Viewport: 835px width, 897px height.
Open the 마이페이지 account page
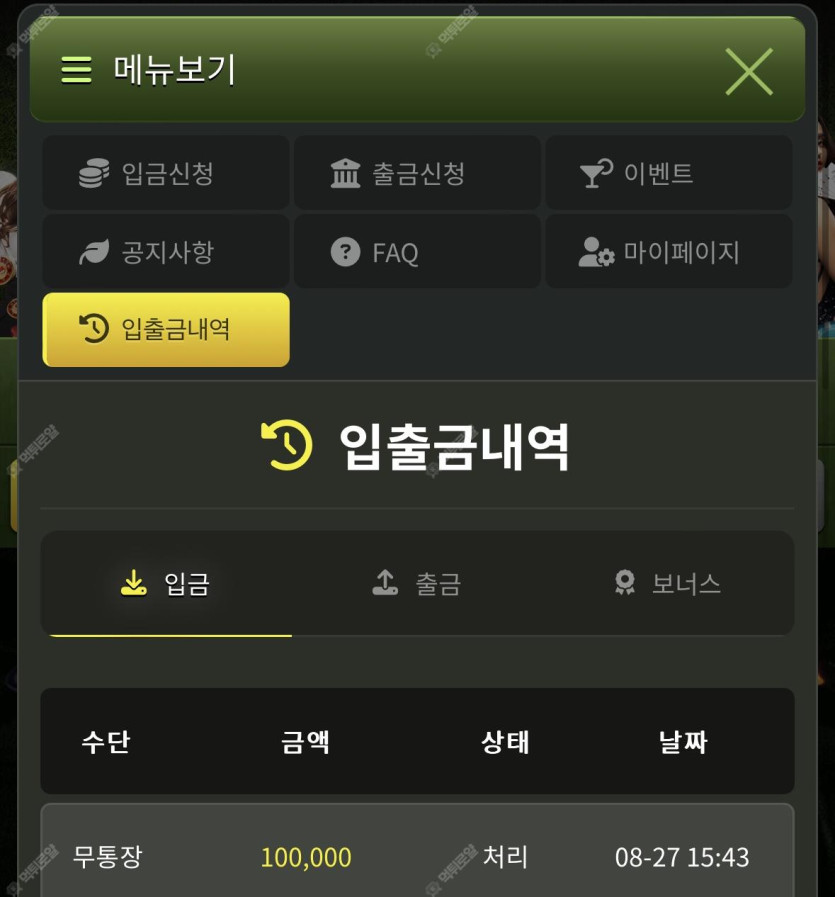[x=669, y=252]
